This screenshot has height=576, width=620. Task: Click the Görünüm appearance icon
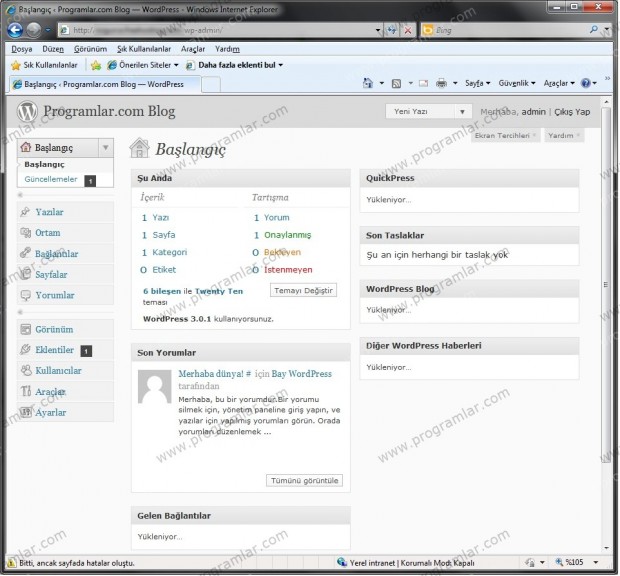pyautogui.click(x=26, y=329)
